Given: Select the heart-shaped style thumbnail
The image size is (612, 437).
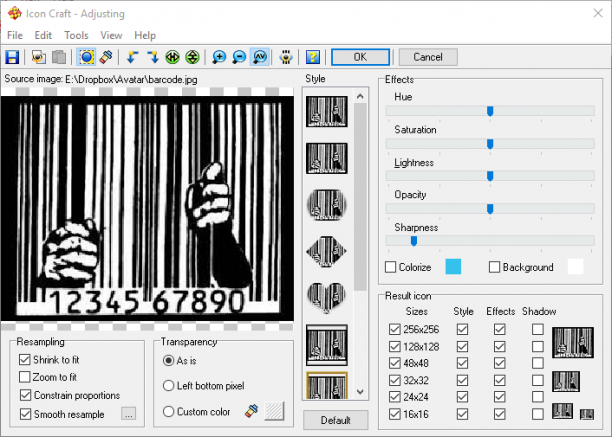Looking at the screenshot, I should [x=327, y=298].
